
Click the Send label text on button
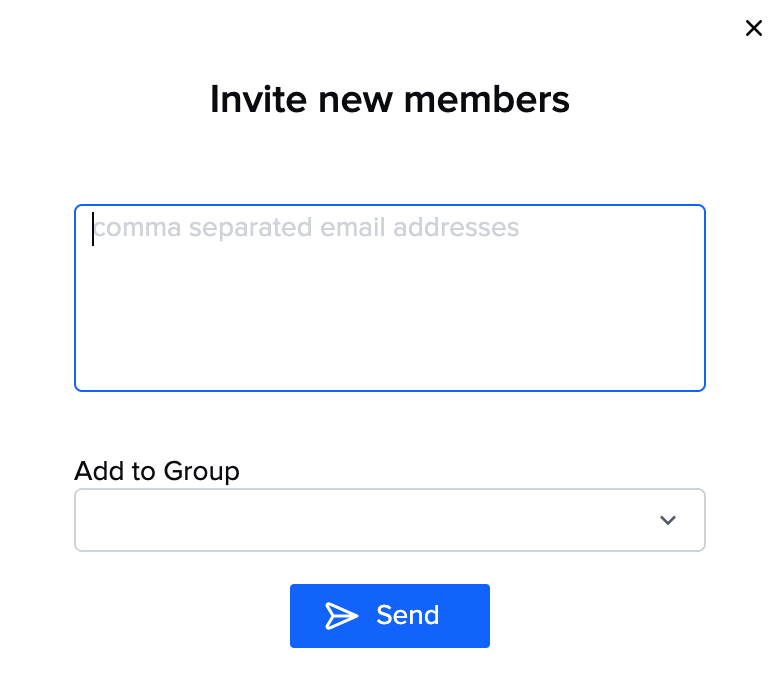pyautogui.click(x=407, y=615)
